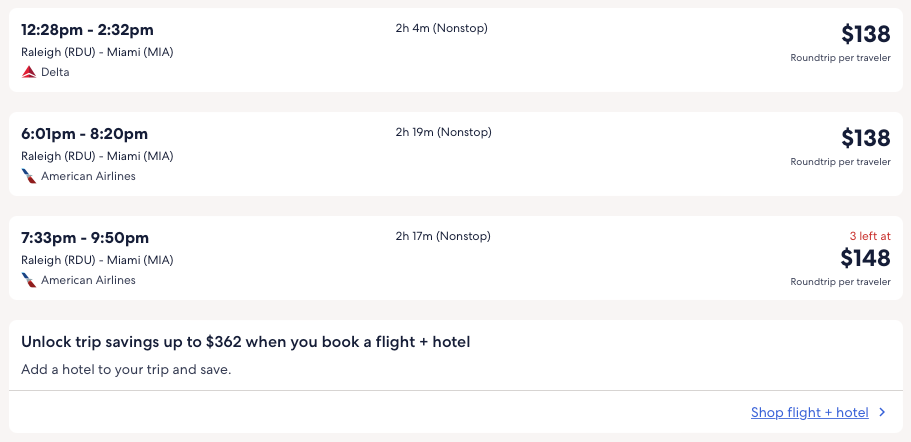Viewport: 911px width, 442px height.
Task: Click the $138 price on Delta flight
Action: pyautogui.click(x=865, y=34)
